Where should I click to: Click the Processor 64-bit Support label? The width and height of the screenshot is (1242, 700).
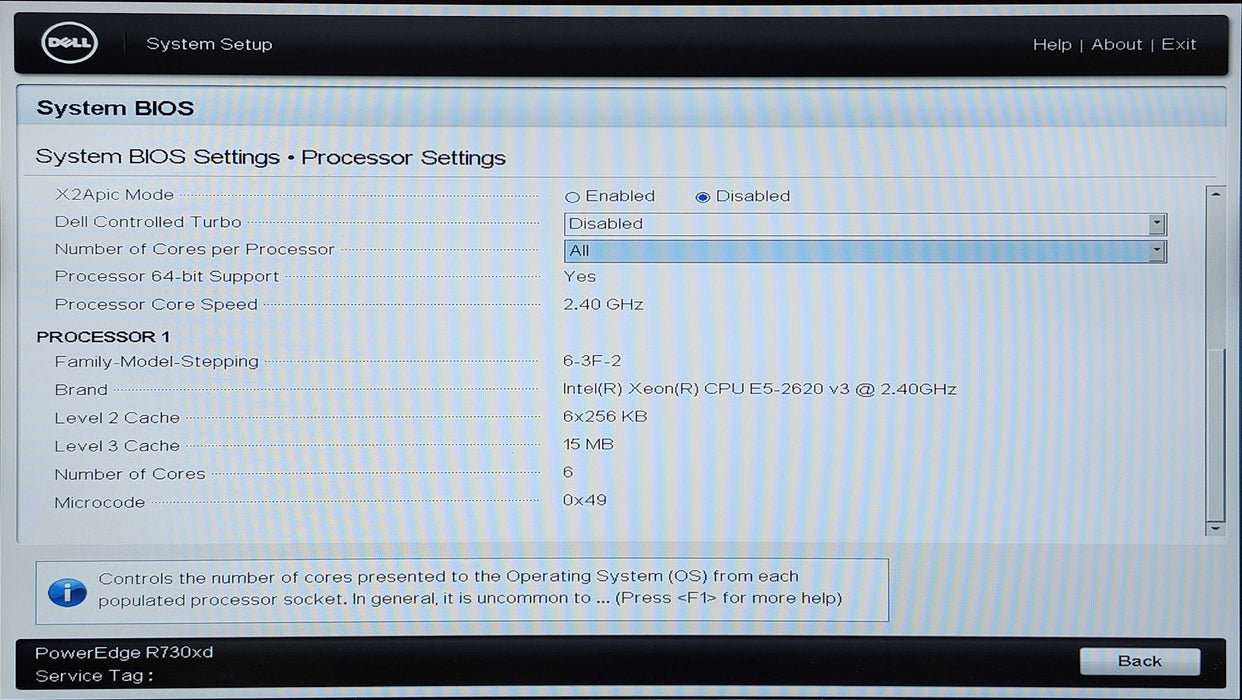(x=166, y=276)
